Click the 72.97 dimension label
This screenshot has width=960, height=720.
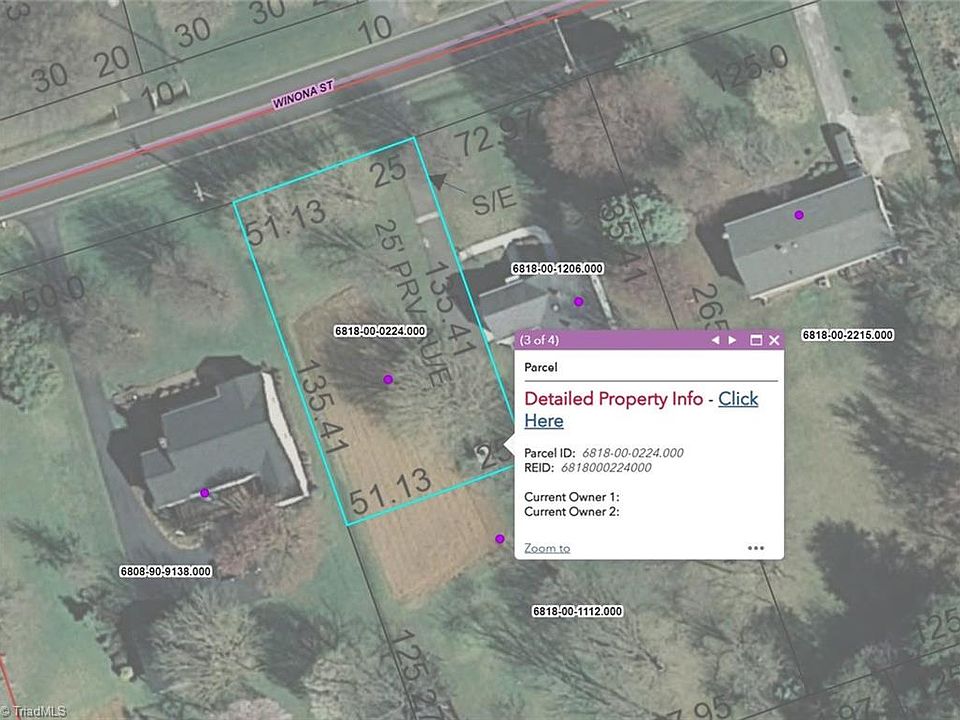click(x=497, y=133)
